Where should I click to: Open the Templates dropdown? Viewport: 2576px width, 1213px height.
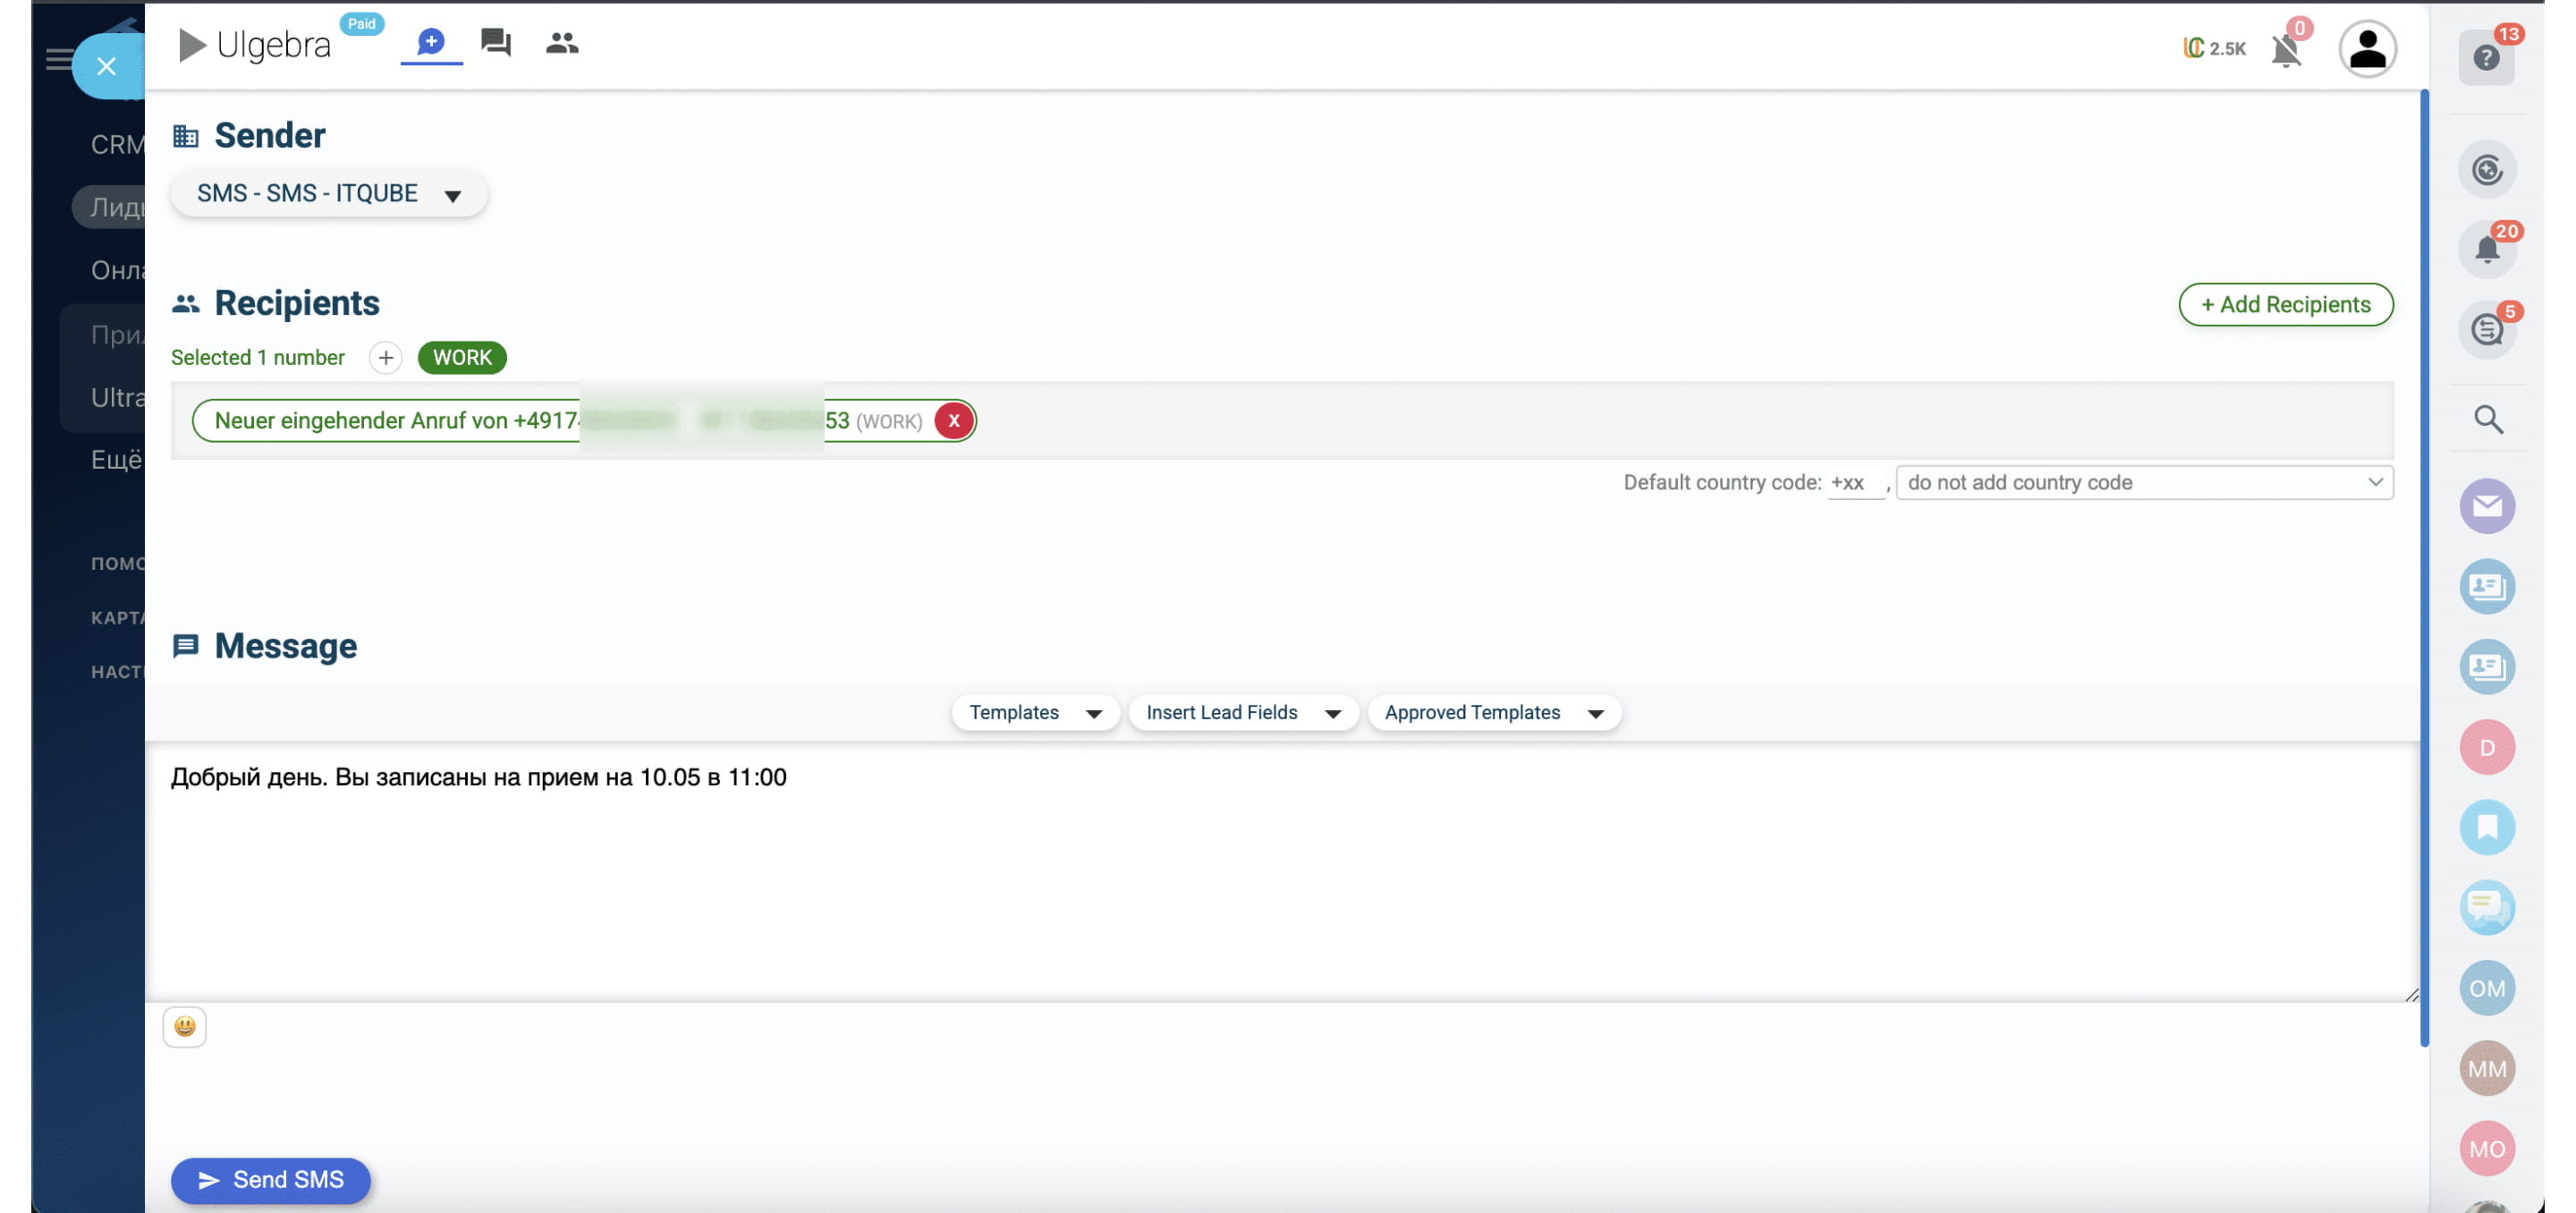pyautogui.click(x=1034, y=712)
